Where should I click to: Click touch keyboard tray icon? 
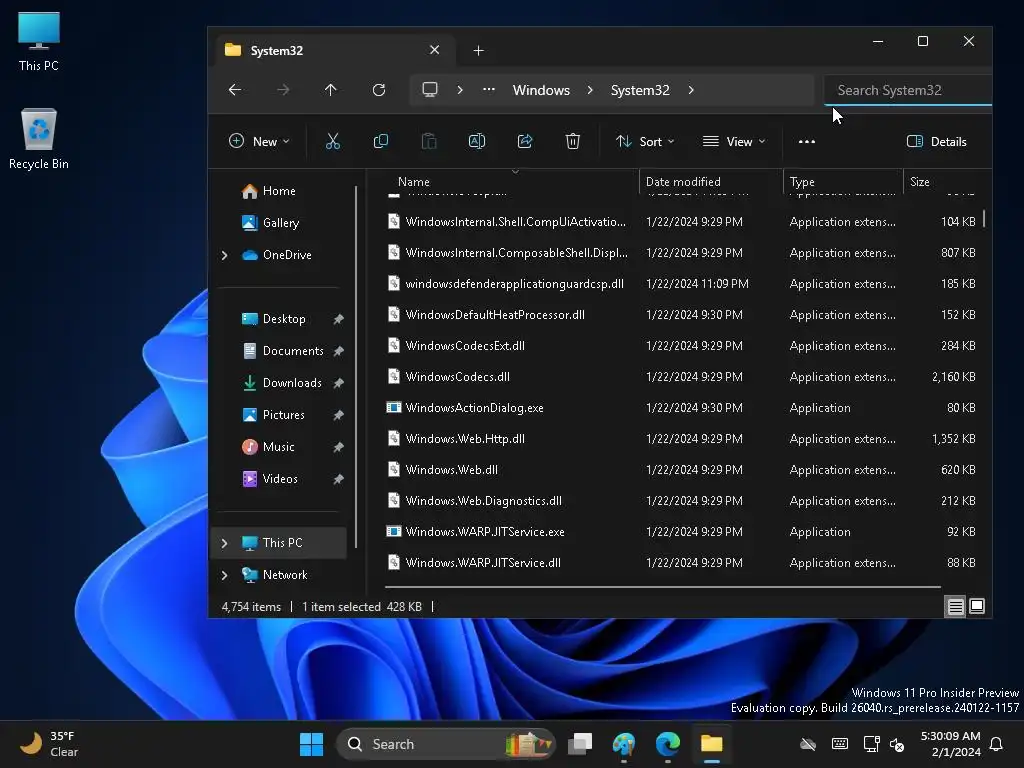[x=840, y=744]
